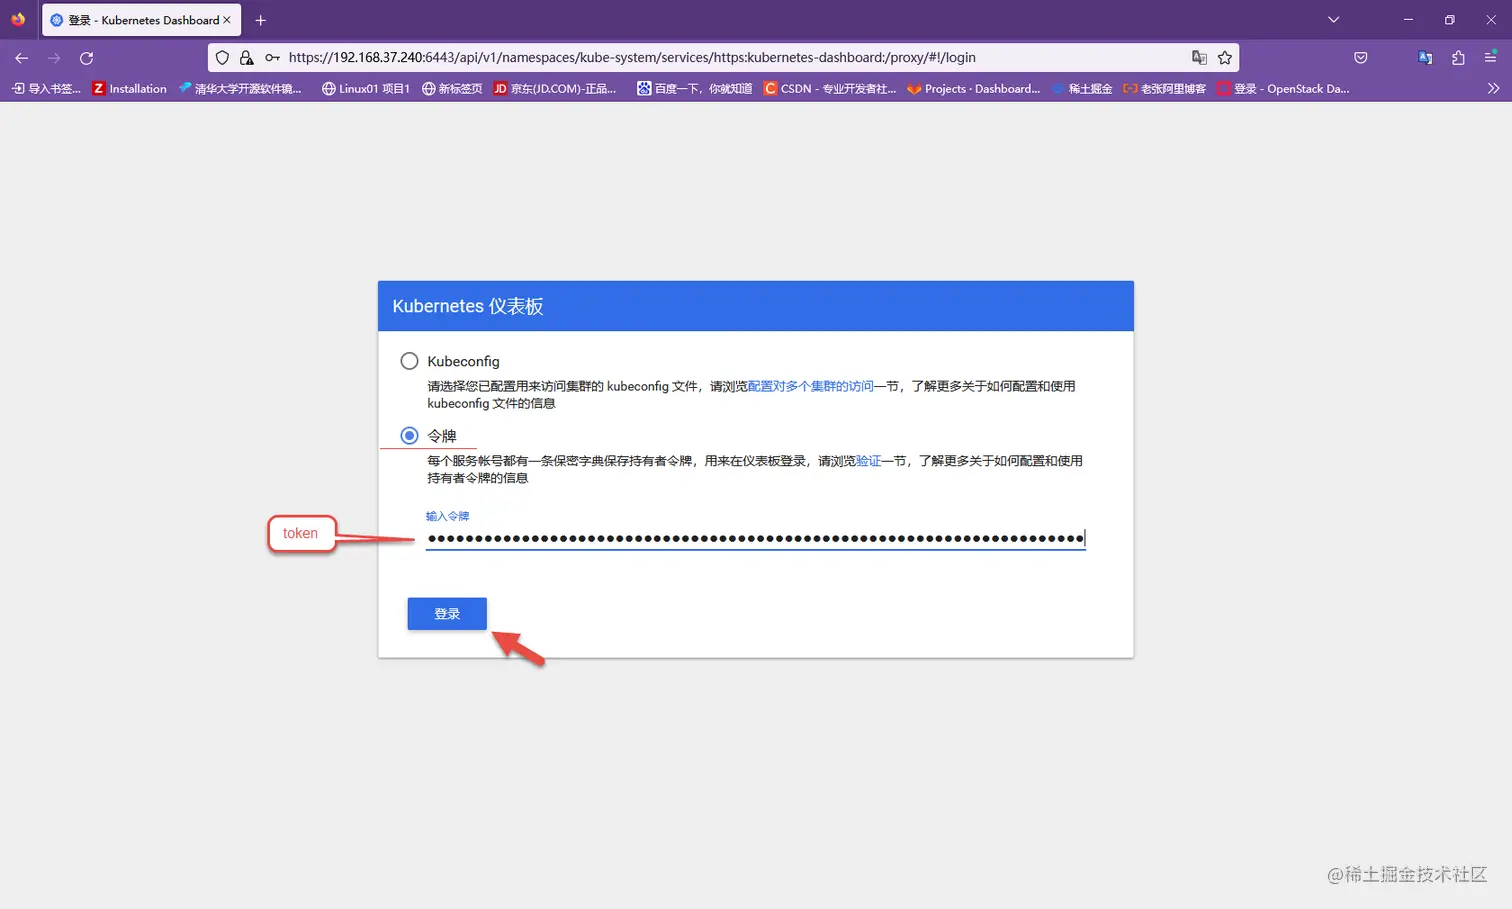Click inside the token input field
Viewport: 1512px width, 909px height.
755,538
